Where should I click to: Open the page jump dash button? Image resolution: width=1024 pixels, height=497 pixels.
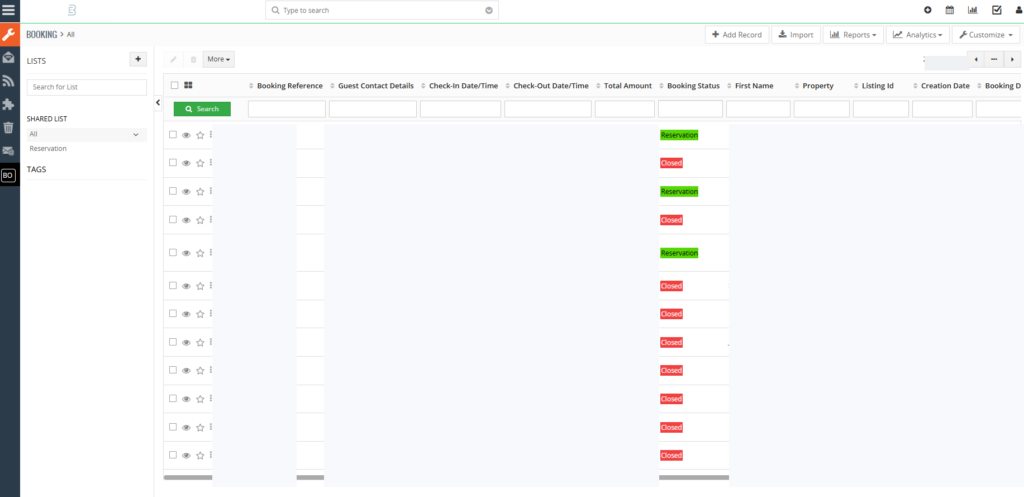click(x=994, y=59)
